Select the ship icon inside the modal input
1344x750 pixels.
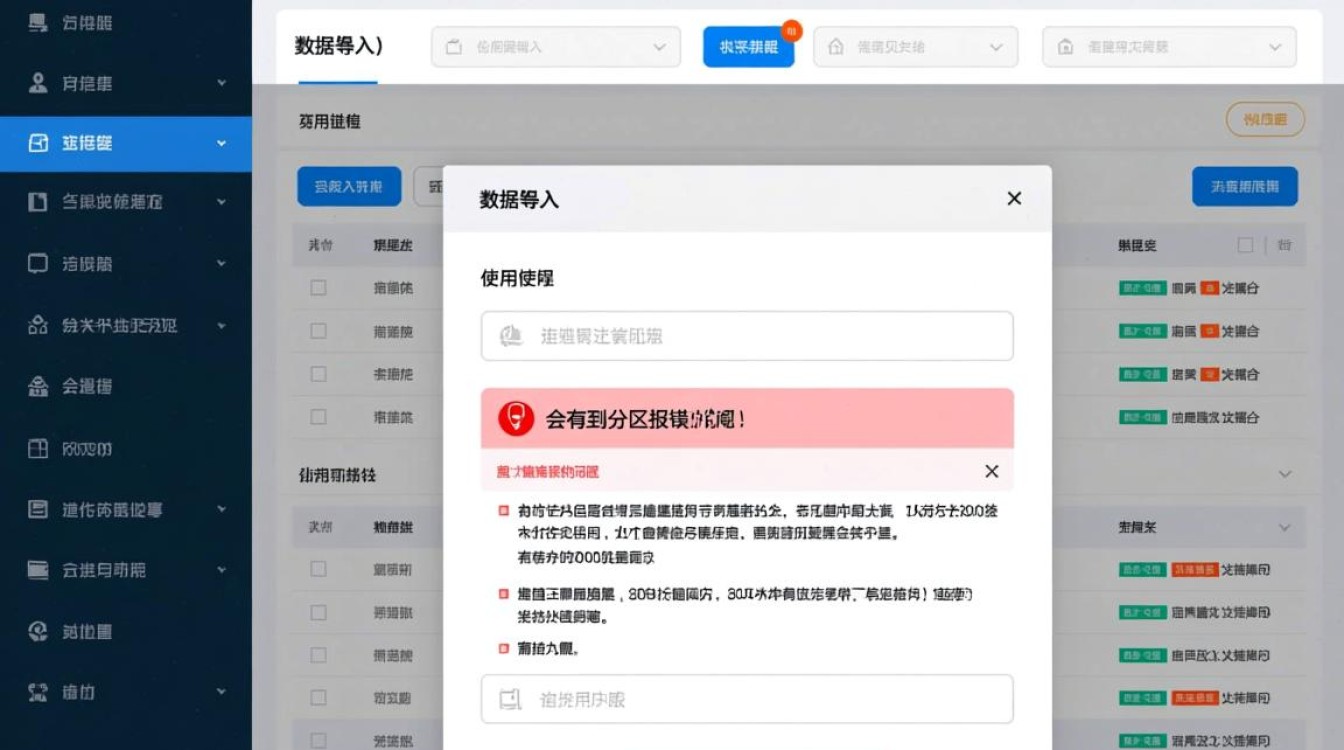[x=510, y=335]
